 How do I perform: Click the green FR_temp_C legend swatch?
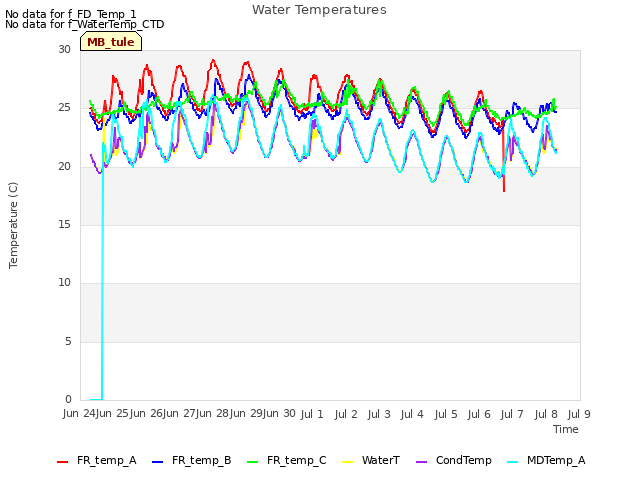click(253, 462)
